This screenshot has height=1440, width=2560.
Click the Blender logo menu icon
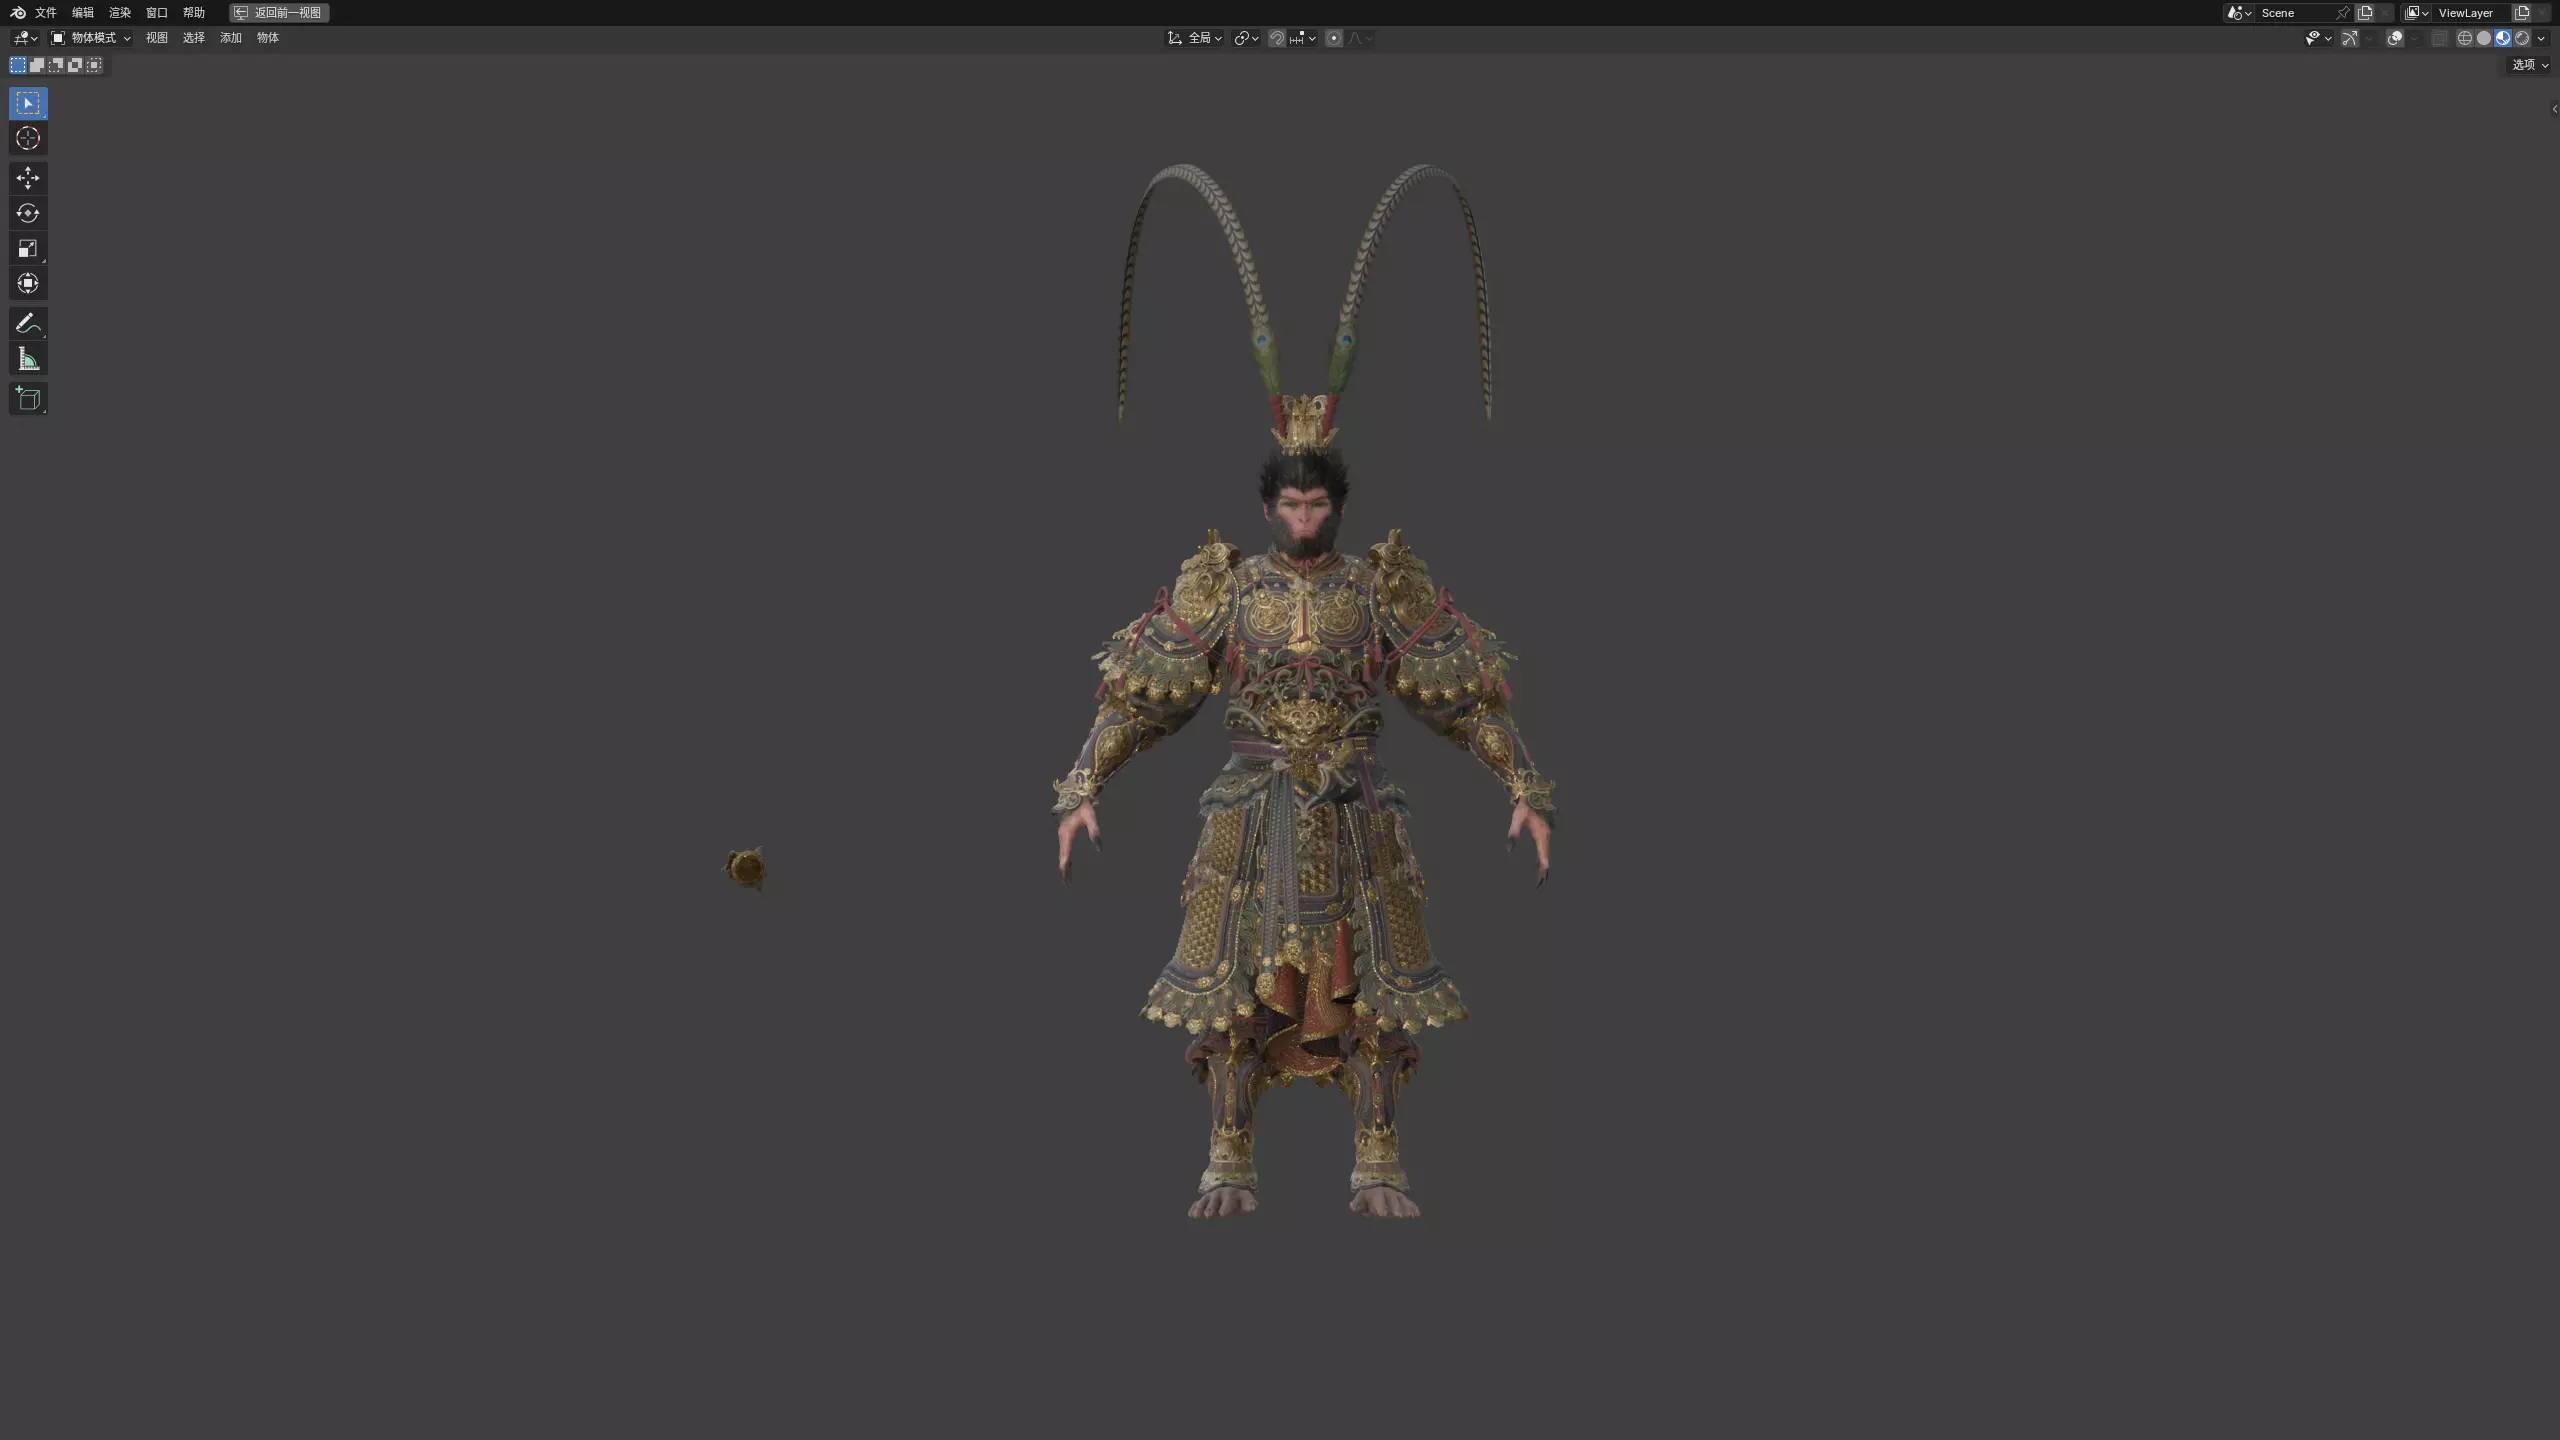[18, 13]
